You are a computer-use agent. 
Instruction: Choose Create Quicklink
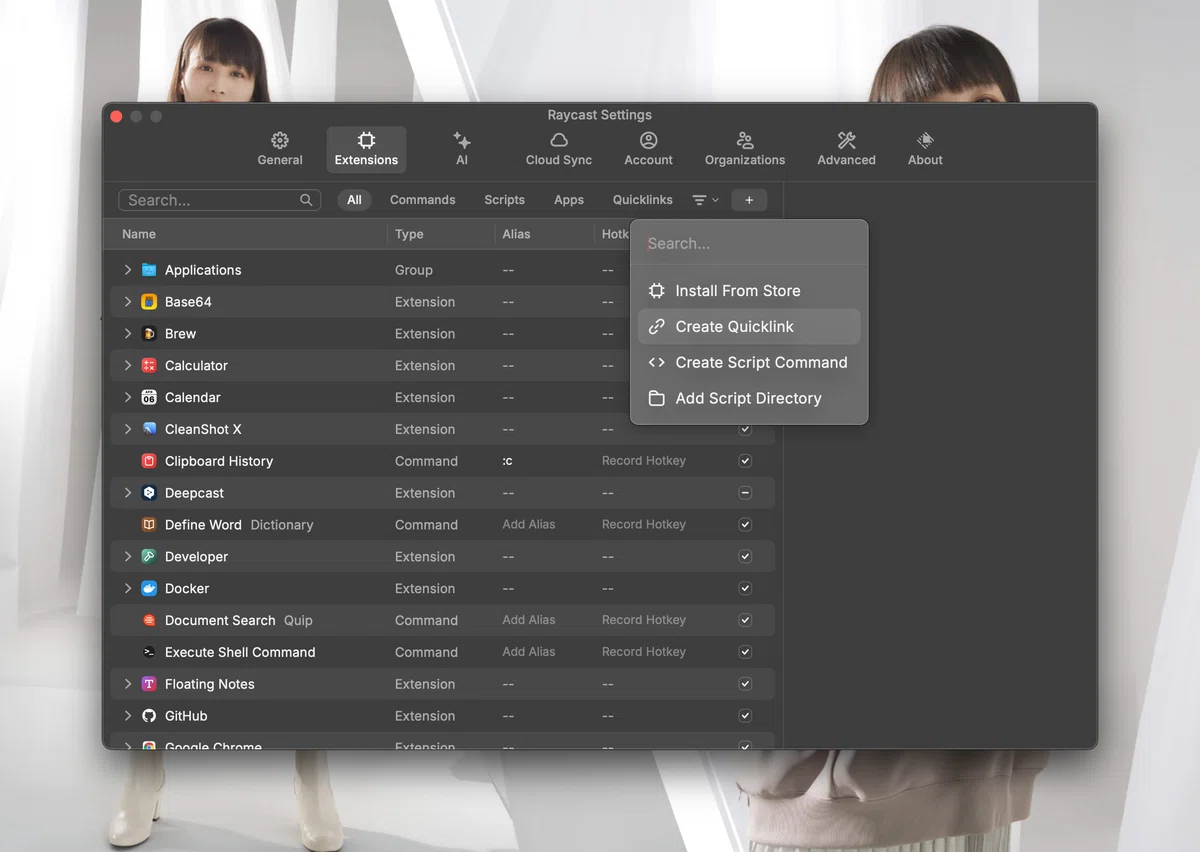click(749, 327)
